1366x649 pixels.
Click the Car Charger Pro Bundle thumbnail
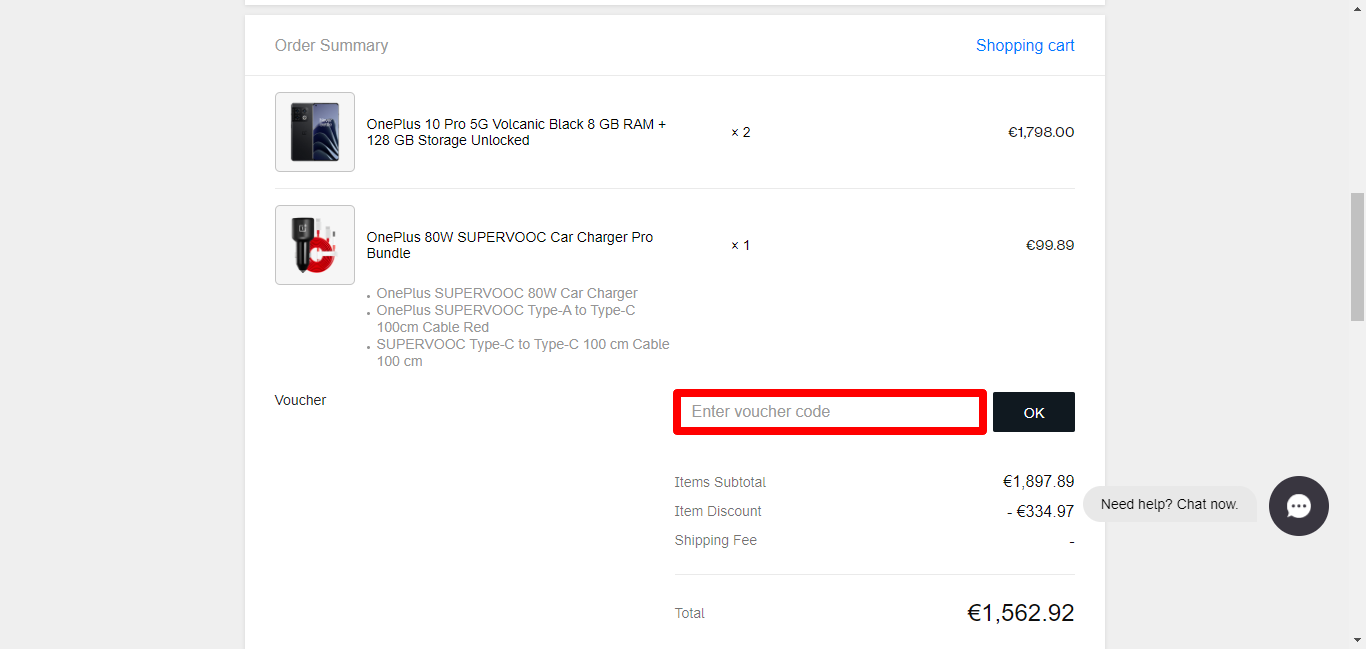click(x=315, y=245)
